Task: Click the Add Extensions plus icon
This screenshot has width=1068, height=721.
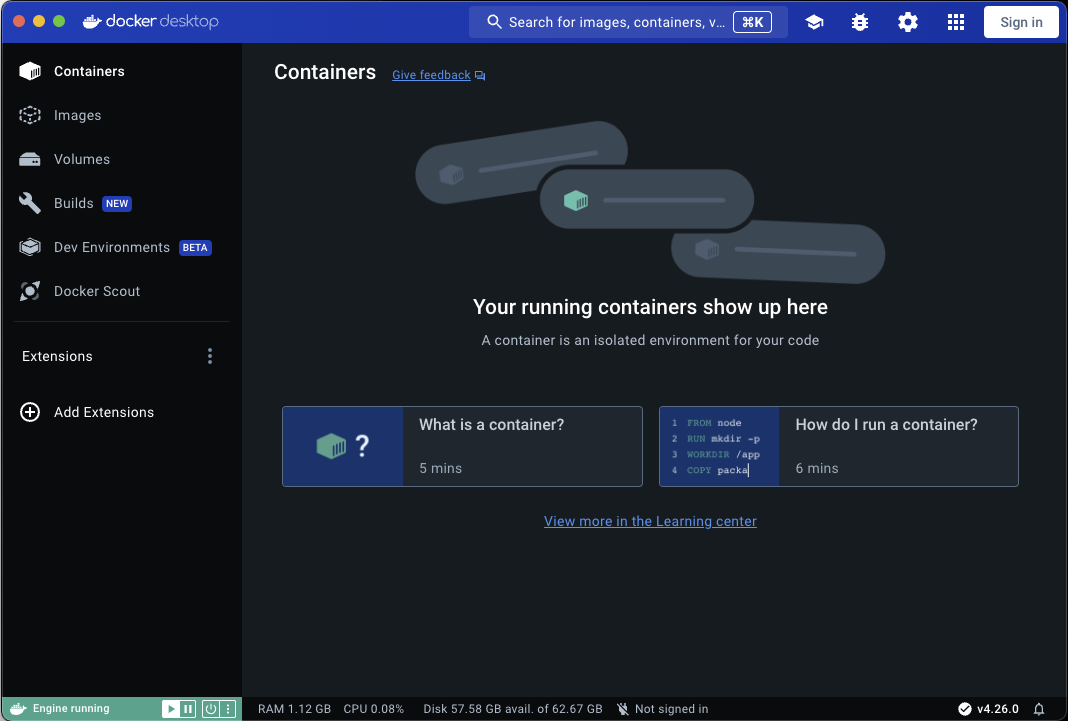Action: pyautogui.click(x=30, y=412)
